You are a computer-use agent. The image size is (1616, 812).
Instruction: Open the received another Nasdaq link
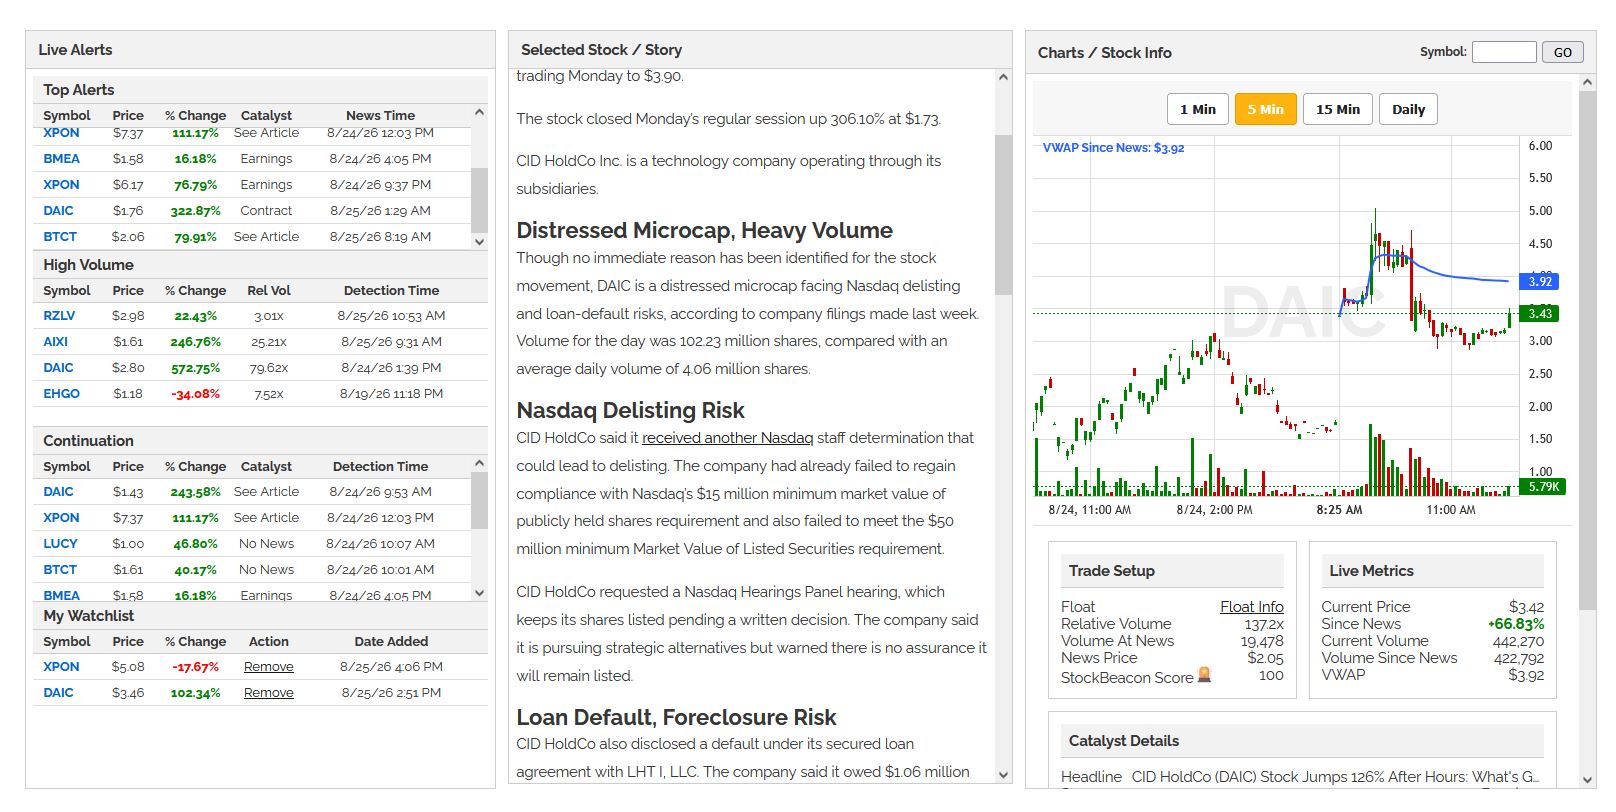(727, 437)
